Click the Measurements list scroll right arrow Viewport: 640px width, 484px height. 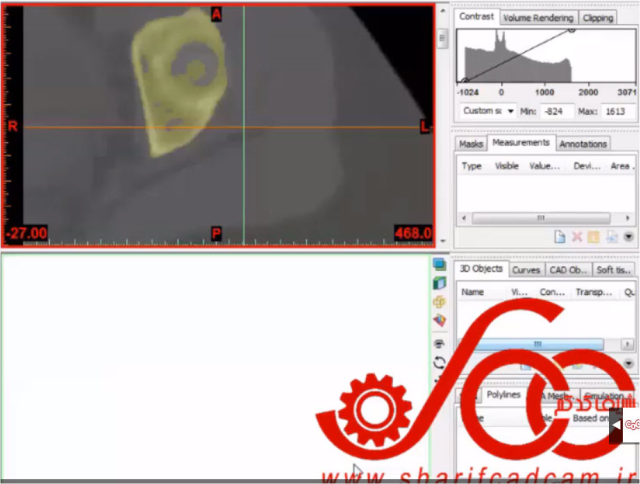coord(628,218)
